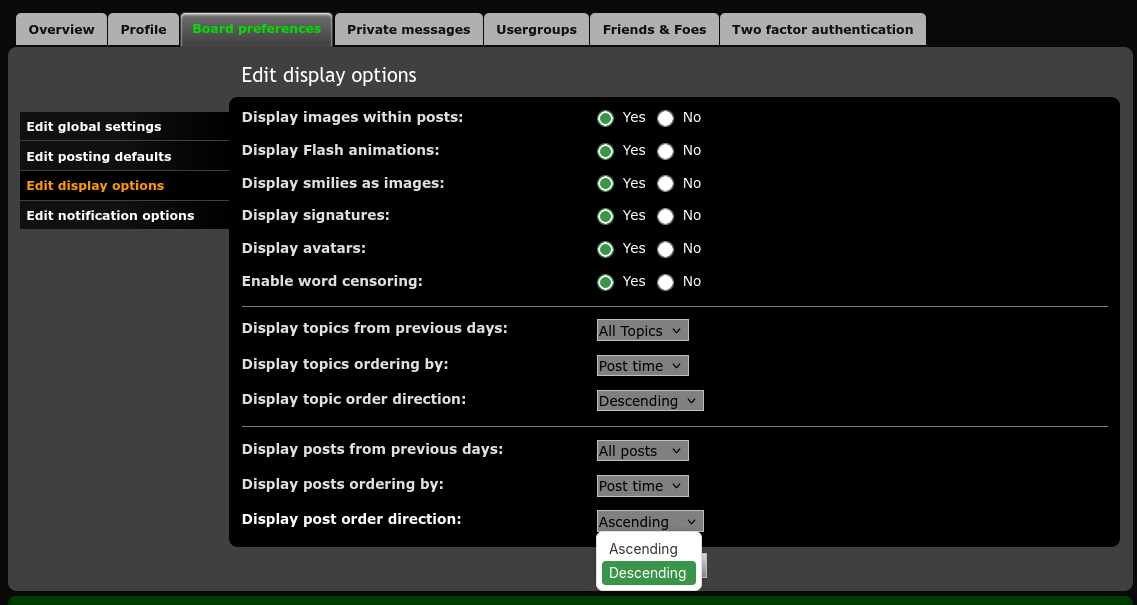Open the Profile tab

[x=143, y=30]
